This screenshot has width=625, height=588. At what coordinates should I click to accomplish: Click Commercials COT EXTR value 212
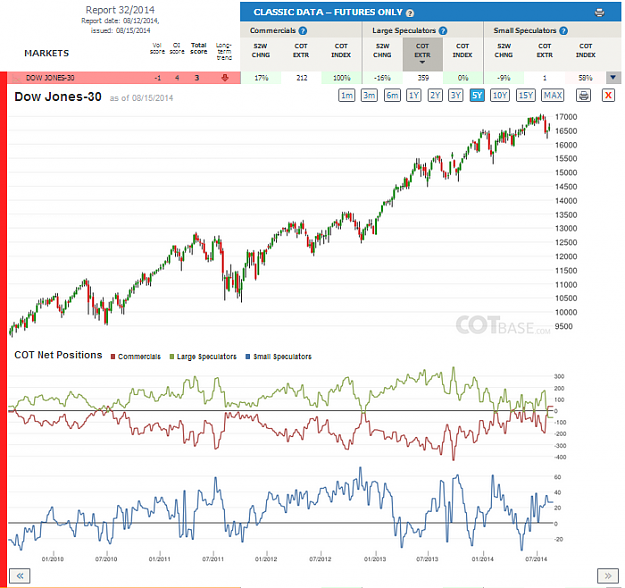pos(302,78)
